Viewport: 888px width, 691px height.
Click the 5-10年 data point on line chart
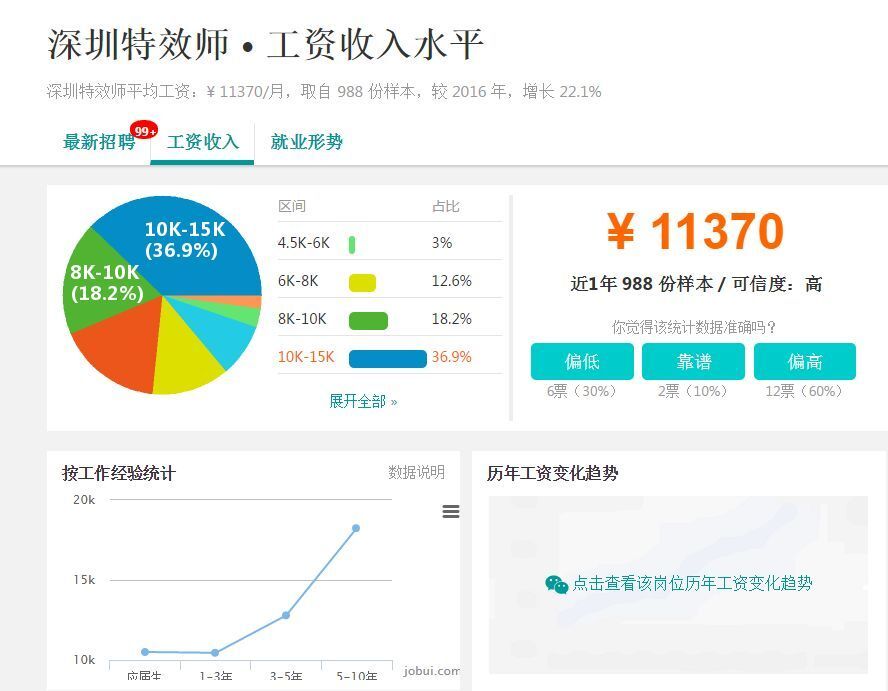(355, 528)
